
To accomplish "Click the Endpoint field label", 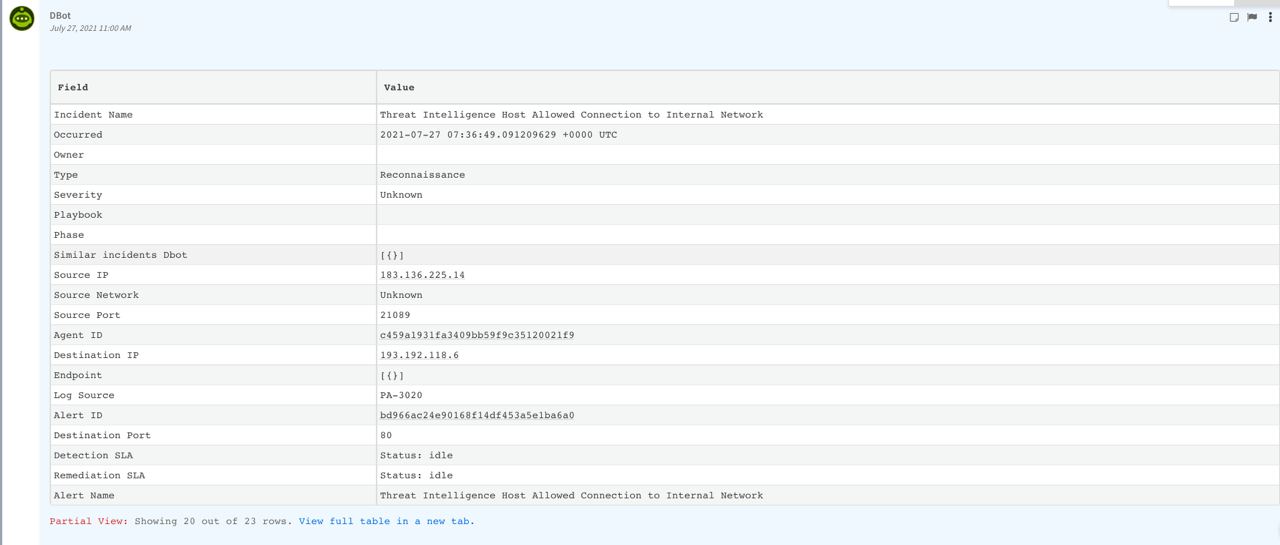I will coord(78,375).
